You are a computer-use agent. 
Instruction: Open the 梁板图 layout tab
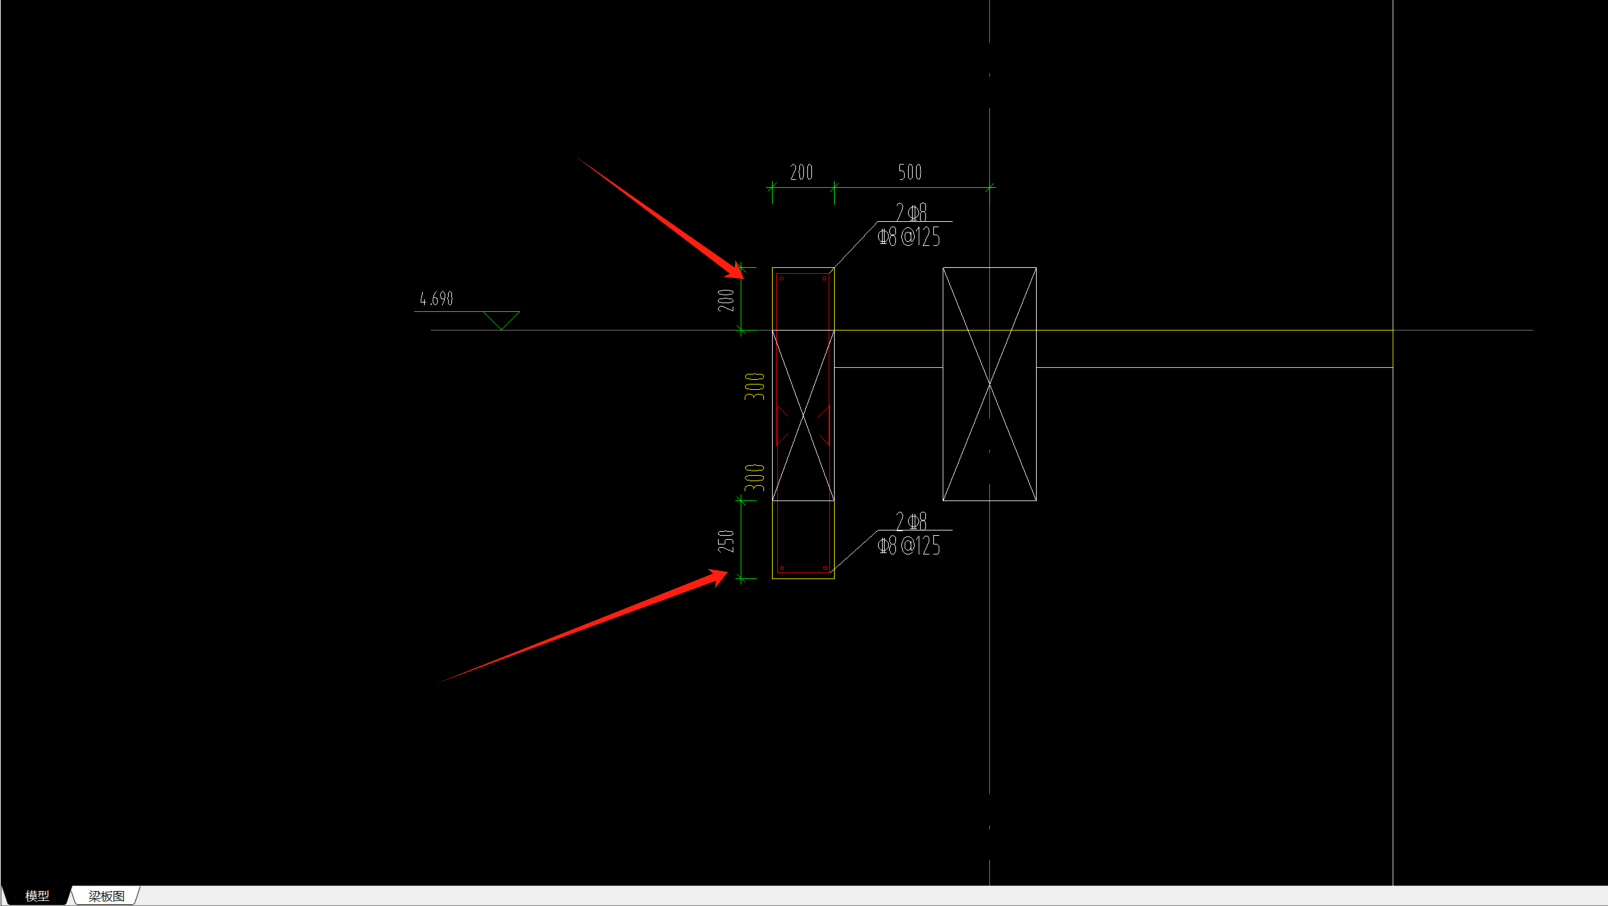tap(106, 896)
